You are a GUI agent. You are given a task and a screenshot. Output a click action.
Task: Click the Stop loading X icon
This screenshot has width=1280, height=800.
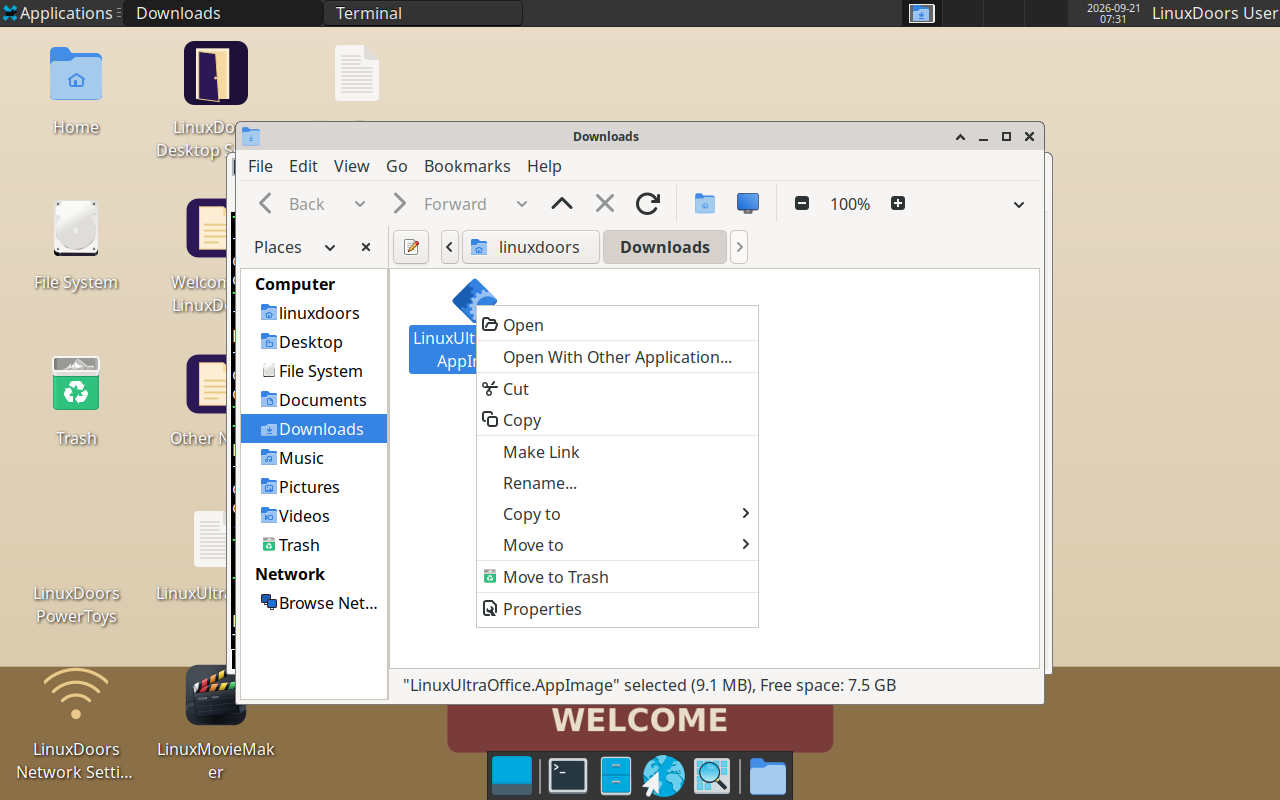click(x=605, y=204)
